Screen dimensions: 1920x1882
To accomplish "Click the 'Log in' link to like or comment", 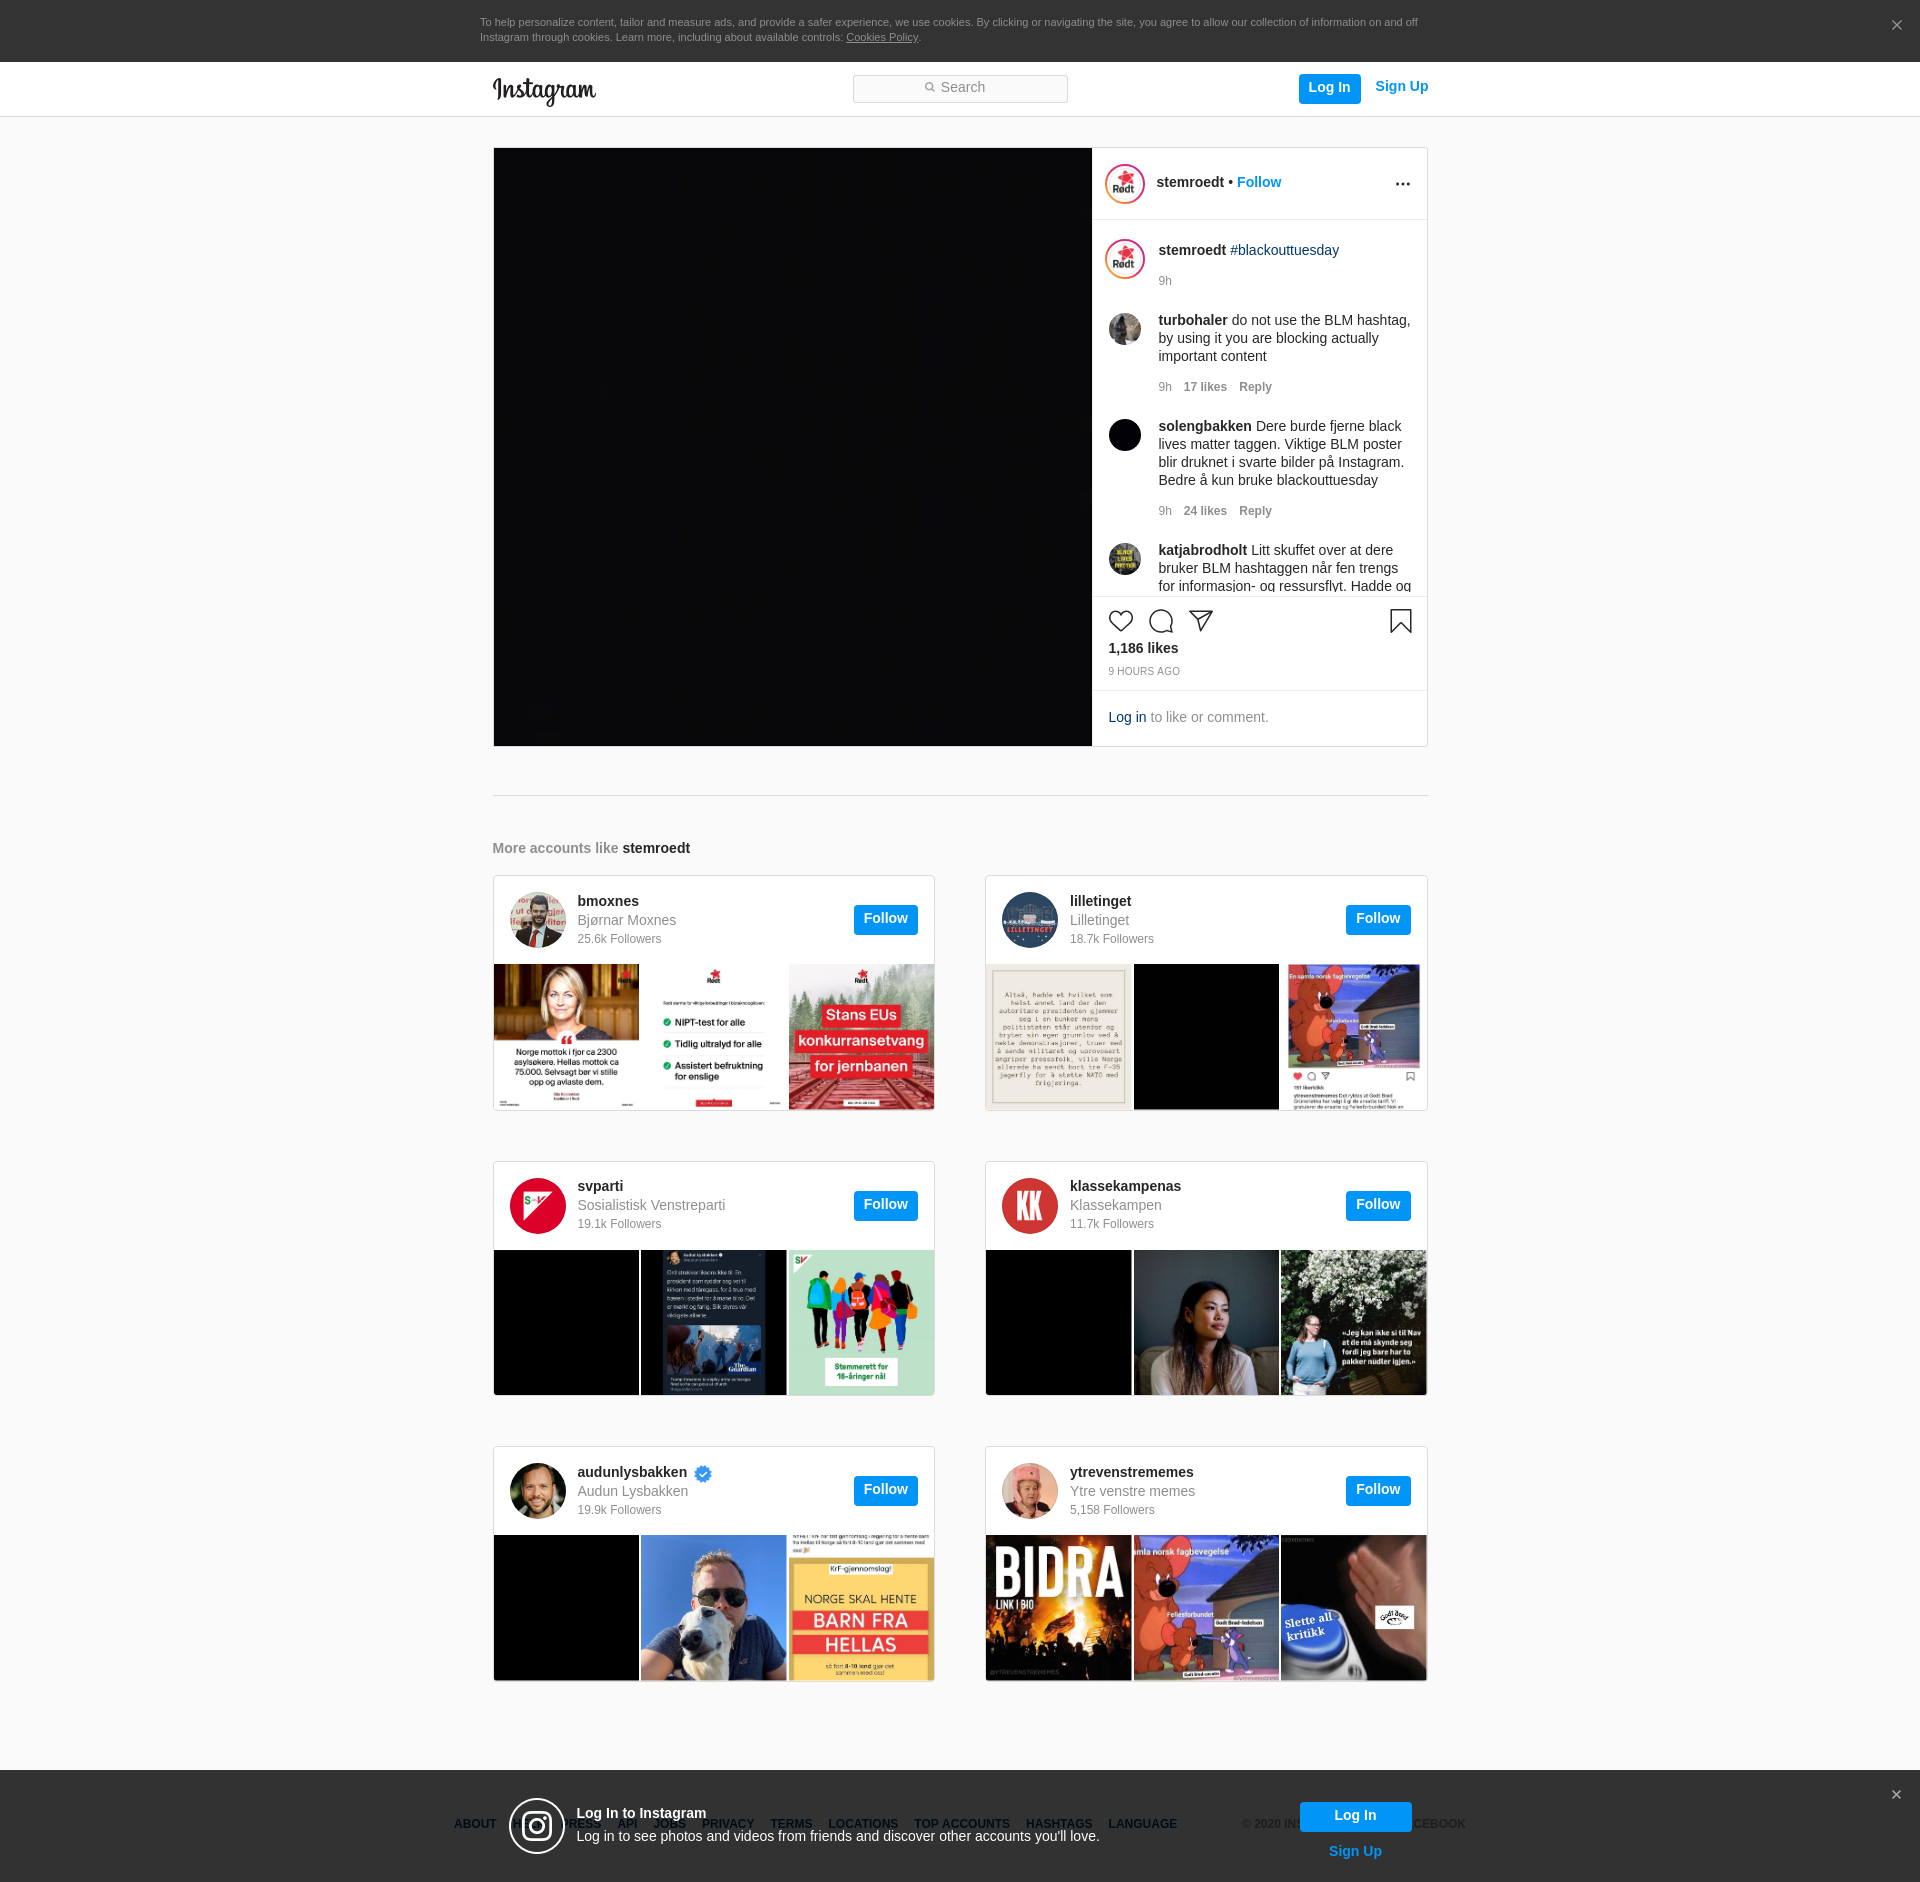I will tap(1127, 718).
